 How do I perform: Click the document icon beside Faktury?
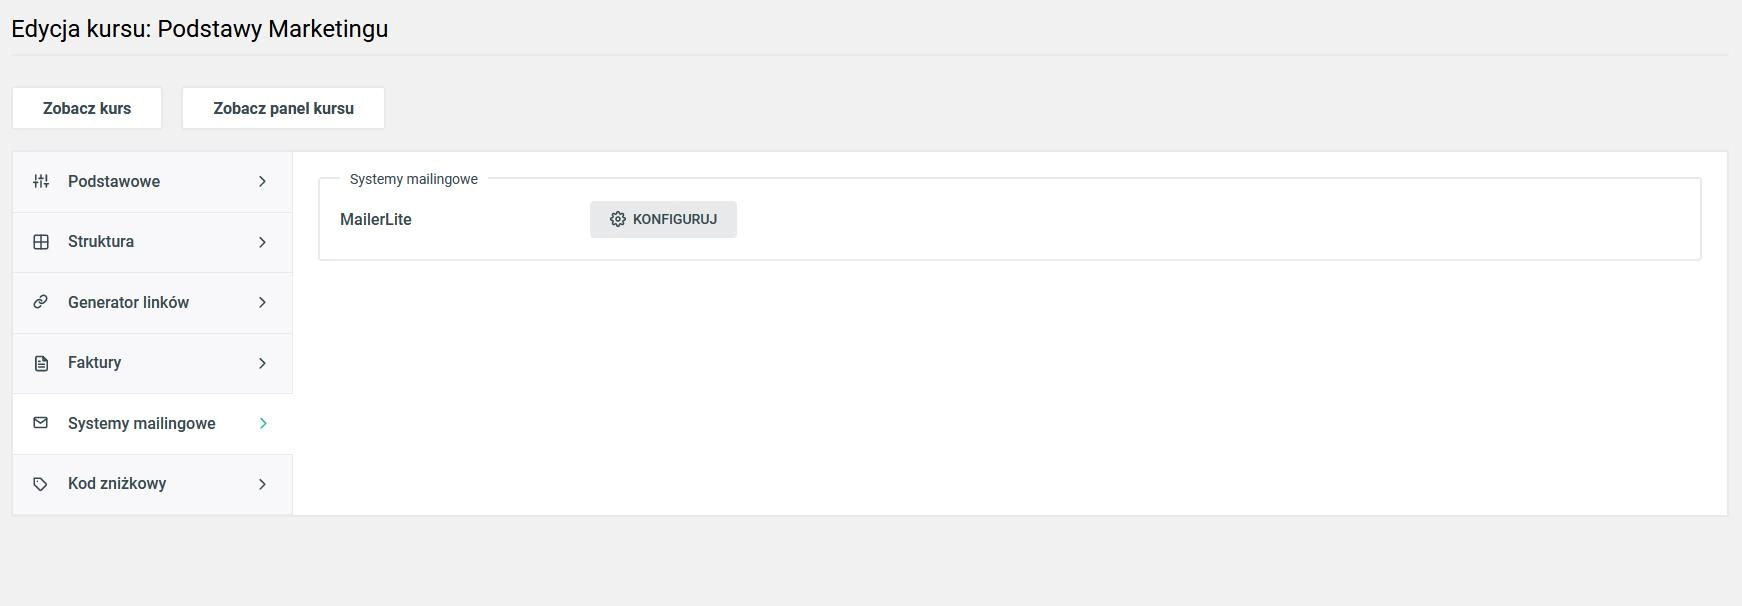tap(41, 363)
